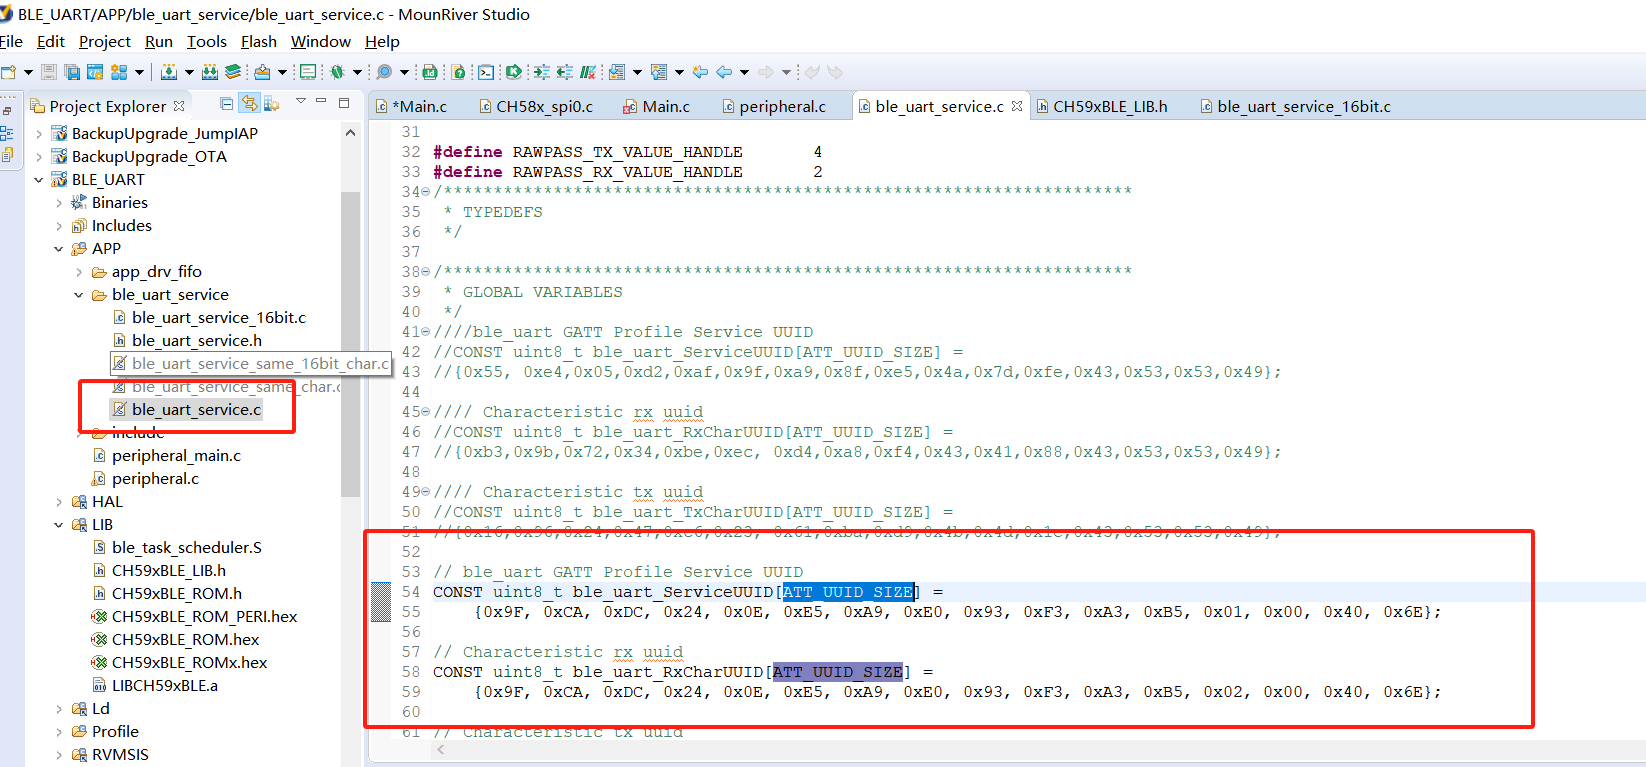Go back with the blue left arrow

(724, 72)
